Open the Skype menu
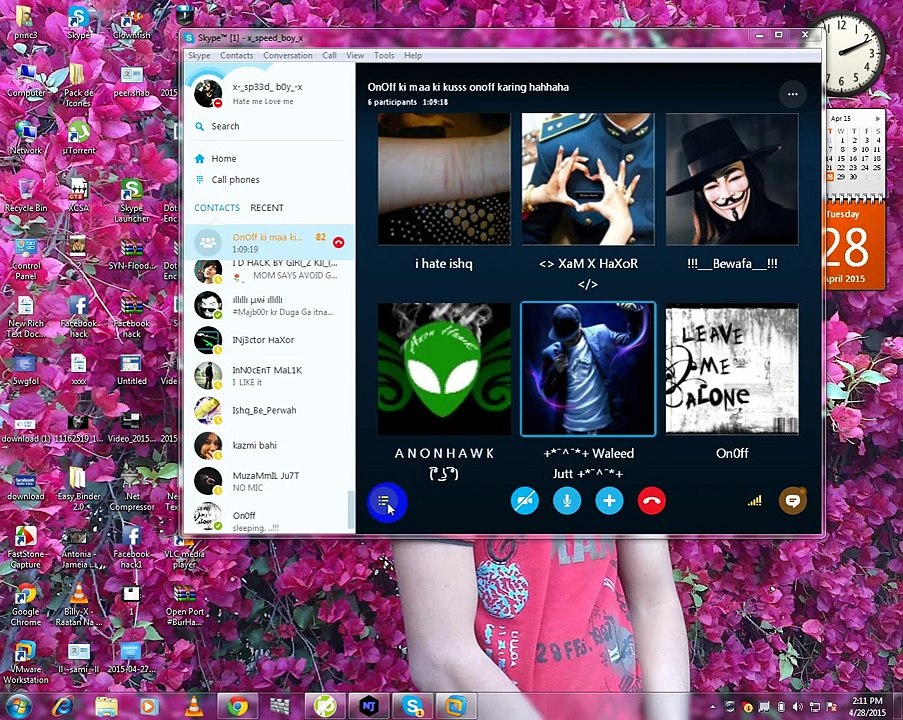This screenshot has width=903, height=720. point(199,55)
